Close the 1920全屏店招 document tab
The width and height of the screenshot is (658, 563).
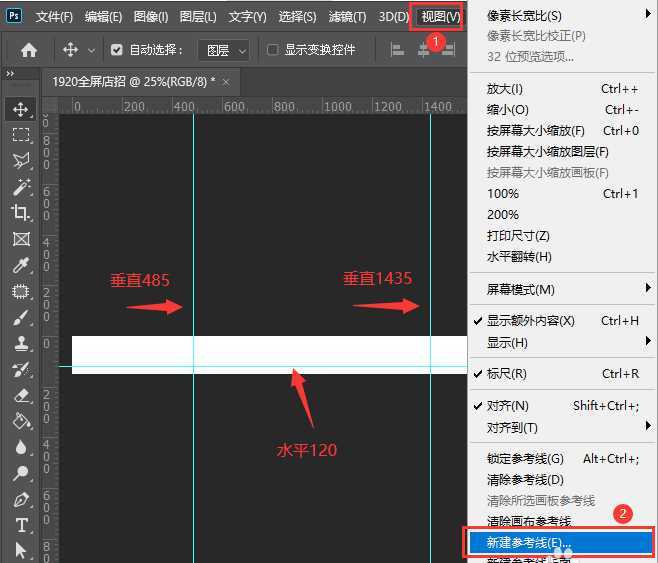(226, 81)
